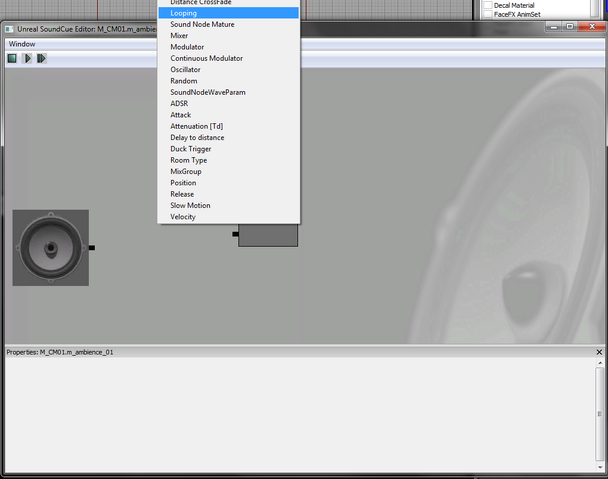Maximize the SoundCue Editor window

point(569,27)
